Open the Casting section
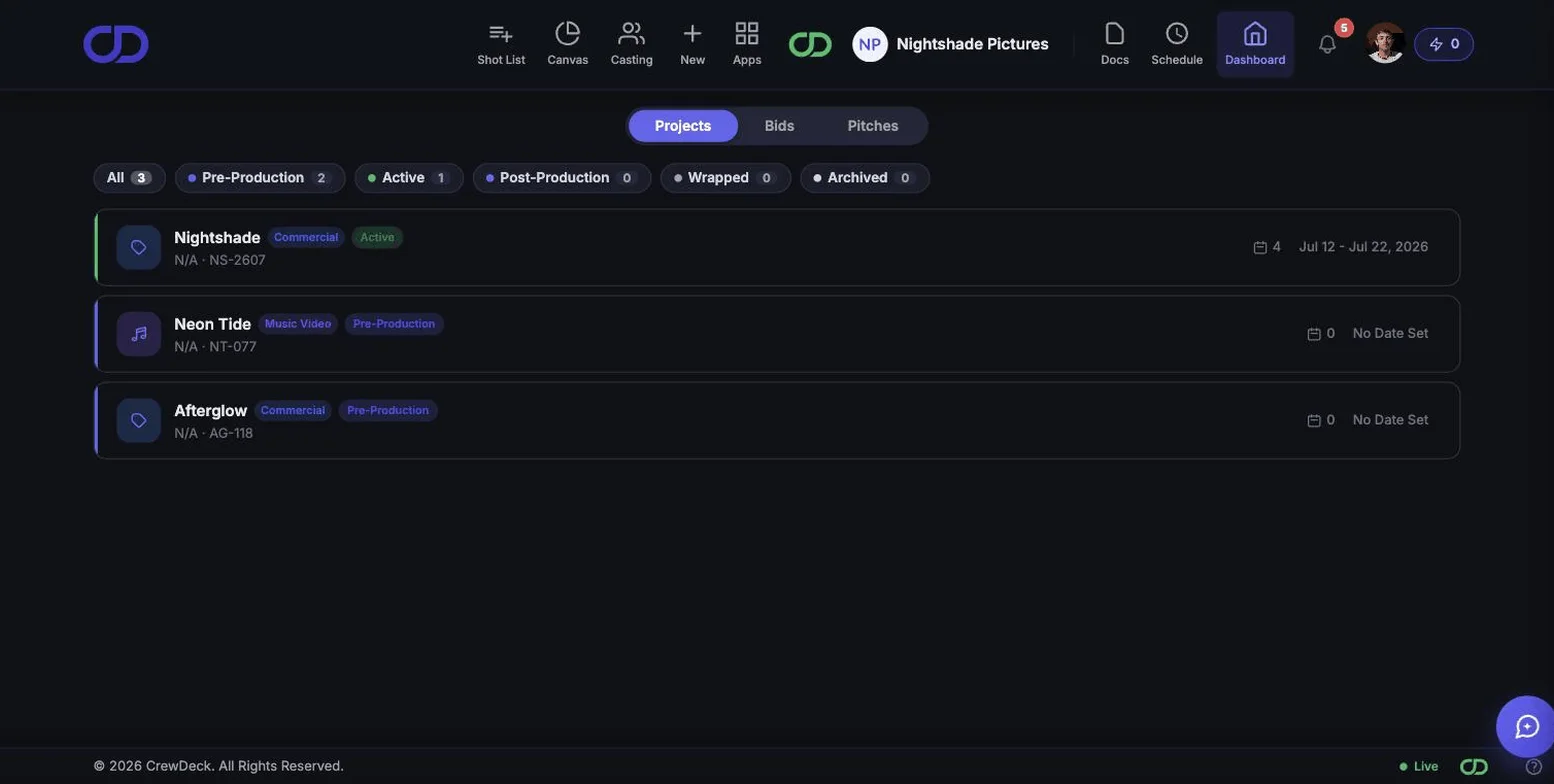 point(632,44)
